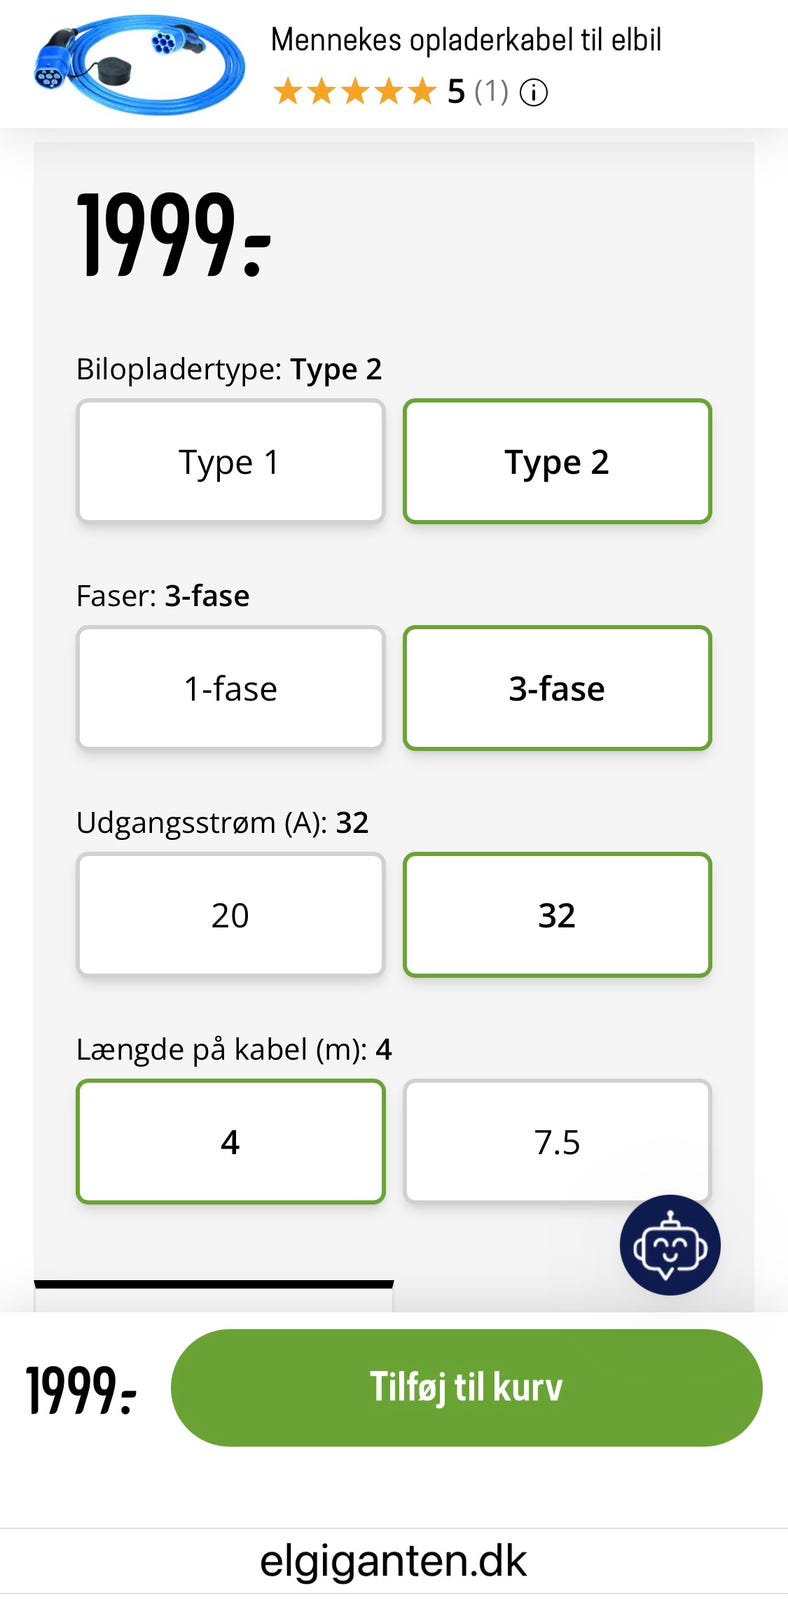Tap the elgiganten.dk address bar
This screenshot has width=788, height=1600.
pos(393,1561)
